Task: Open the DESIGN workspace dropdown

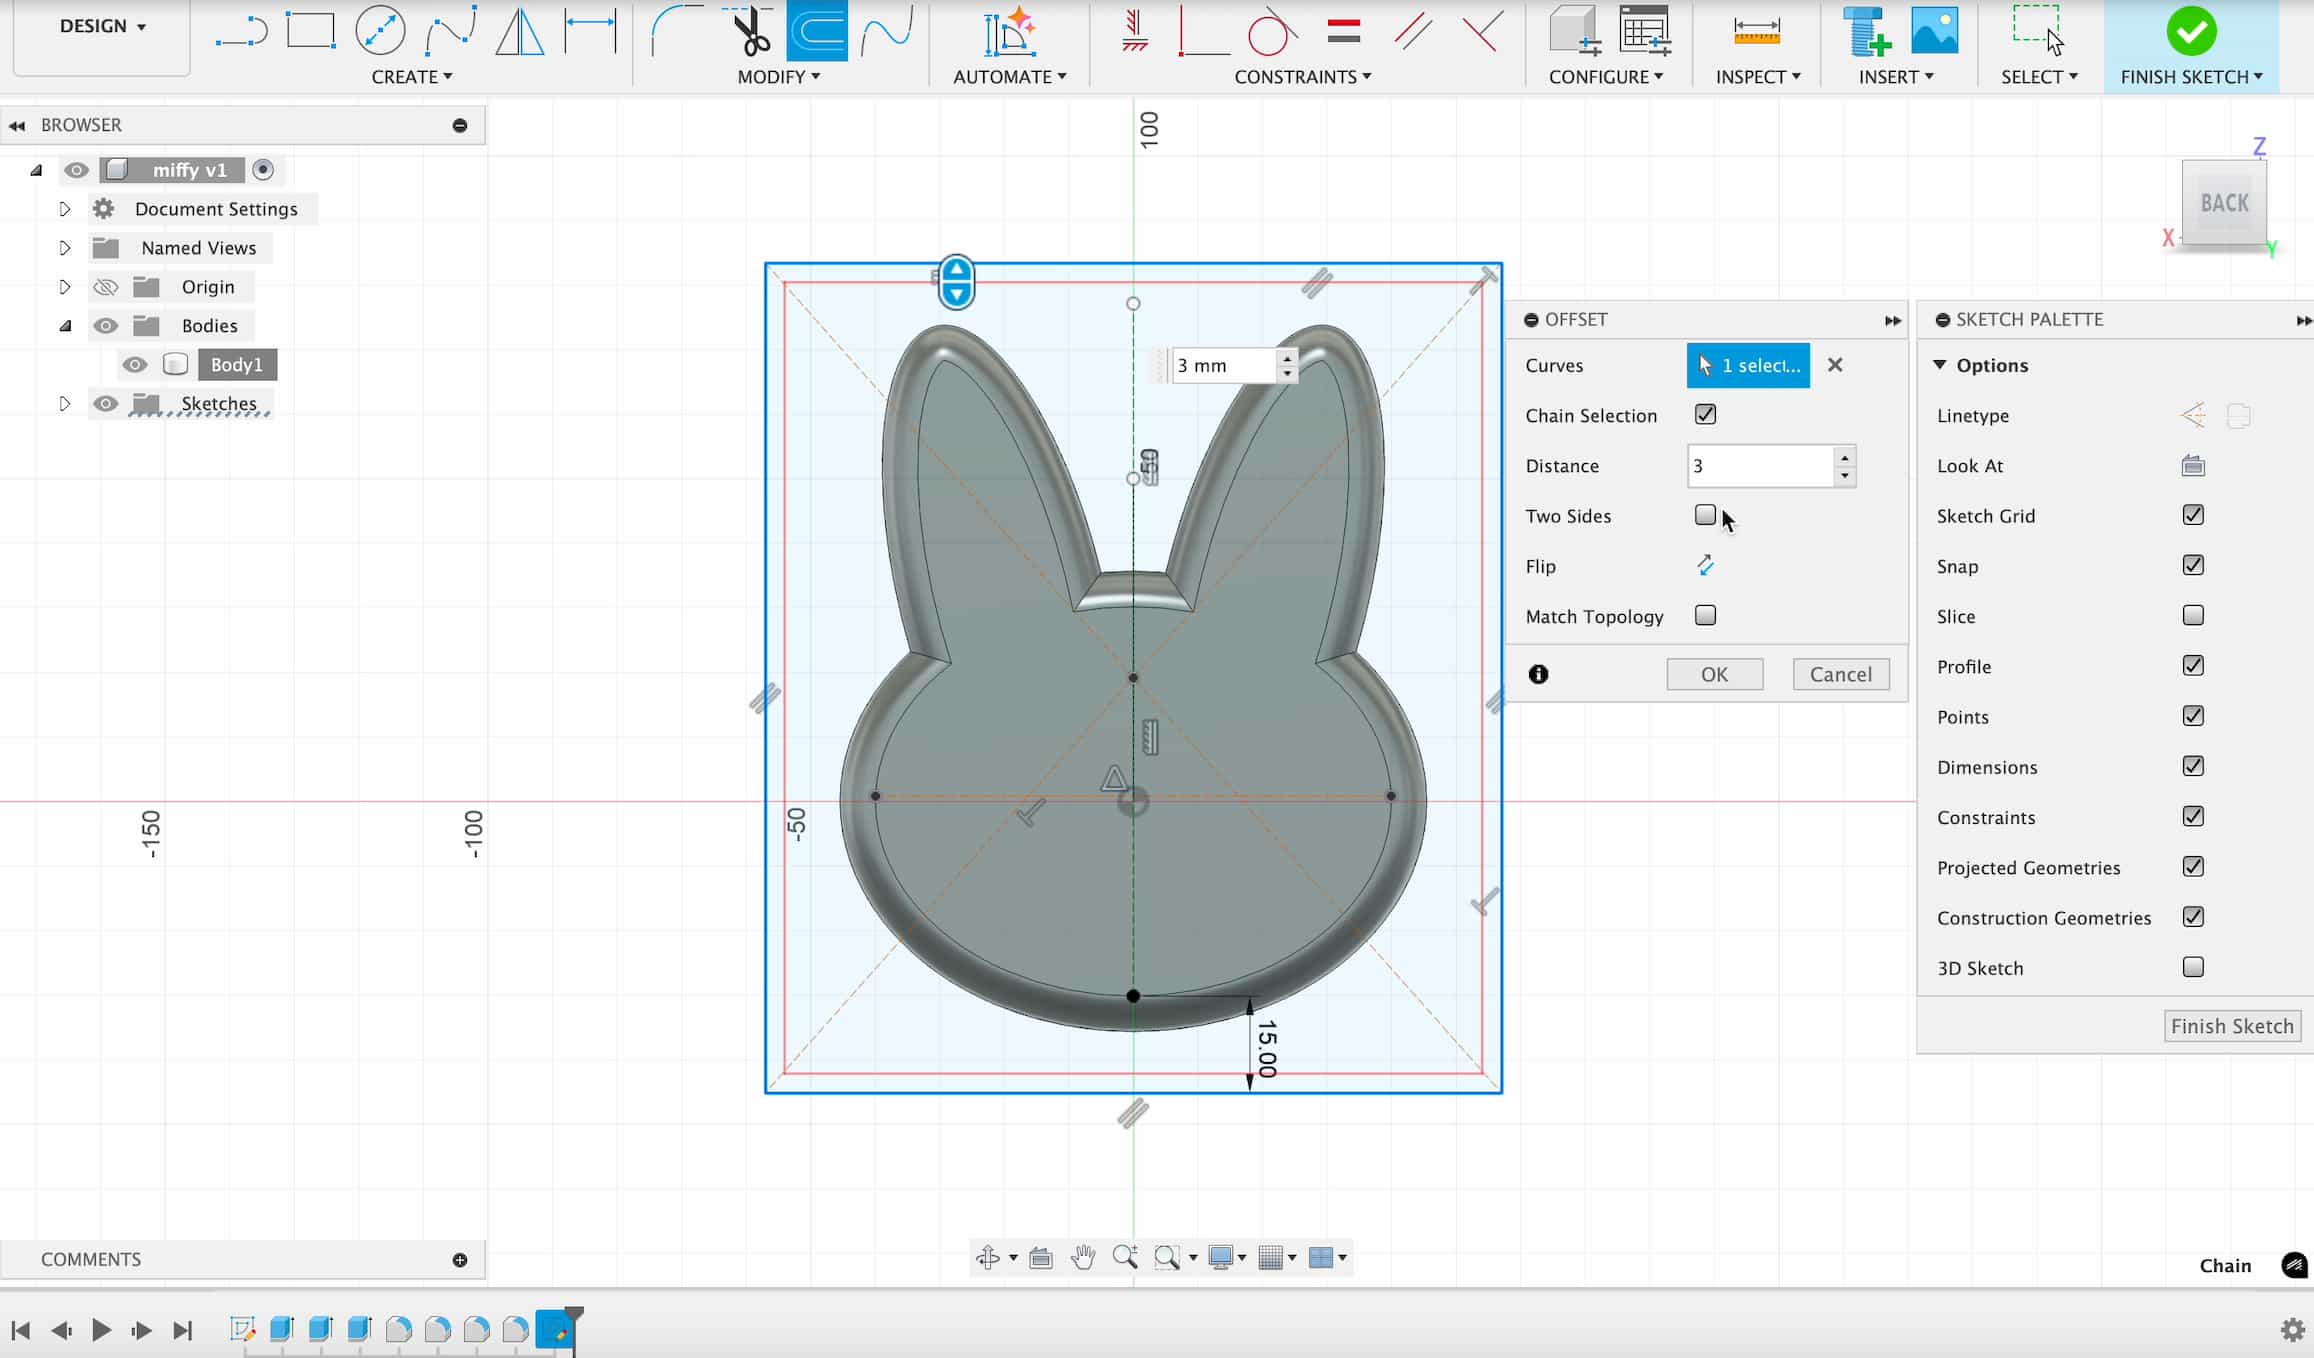Action: (x=102, y=26)
